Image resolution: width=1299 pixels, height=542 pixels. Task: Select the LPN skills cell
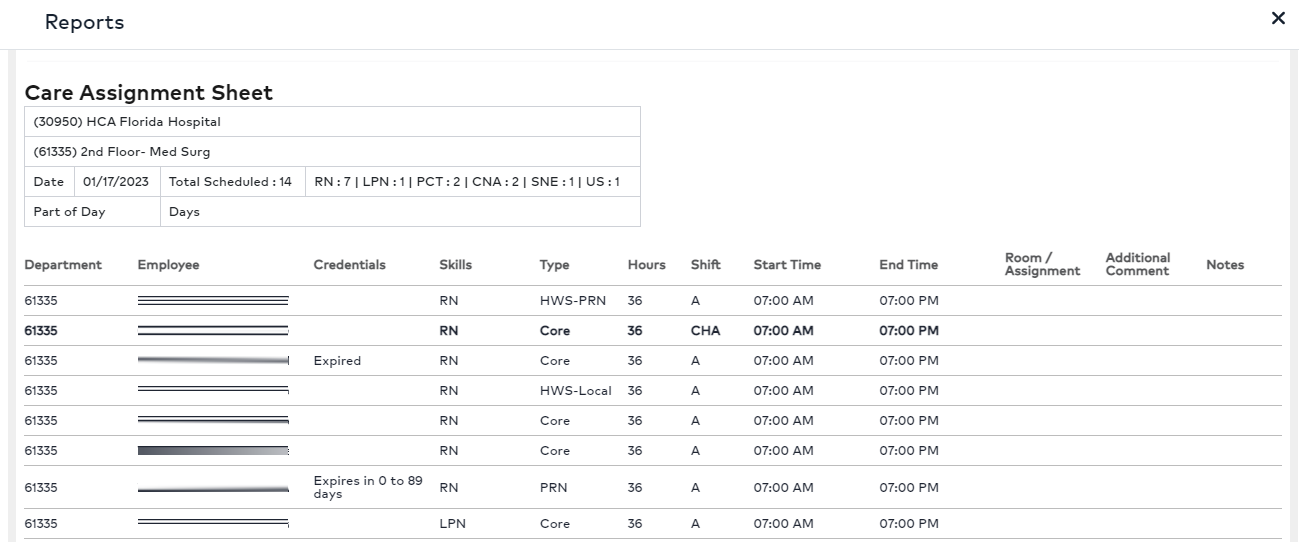point(452,524)
